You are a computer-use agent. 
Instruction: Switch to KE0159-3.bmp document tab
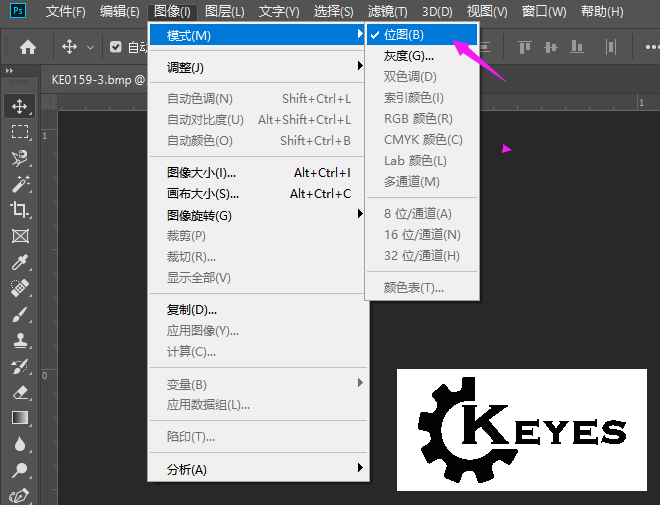(98, 80)
